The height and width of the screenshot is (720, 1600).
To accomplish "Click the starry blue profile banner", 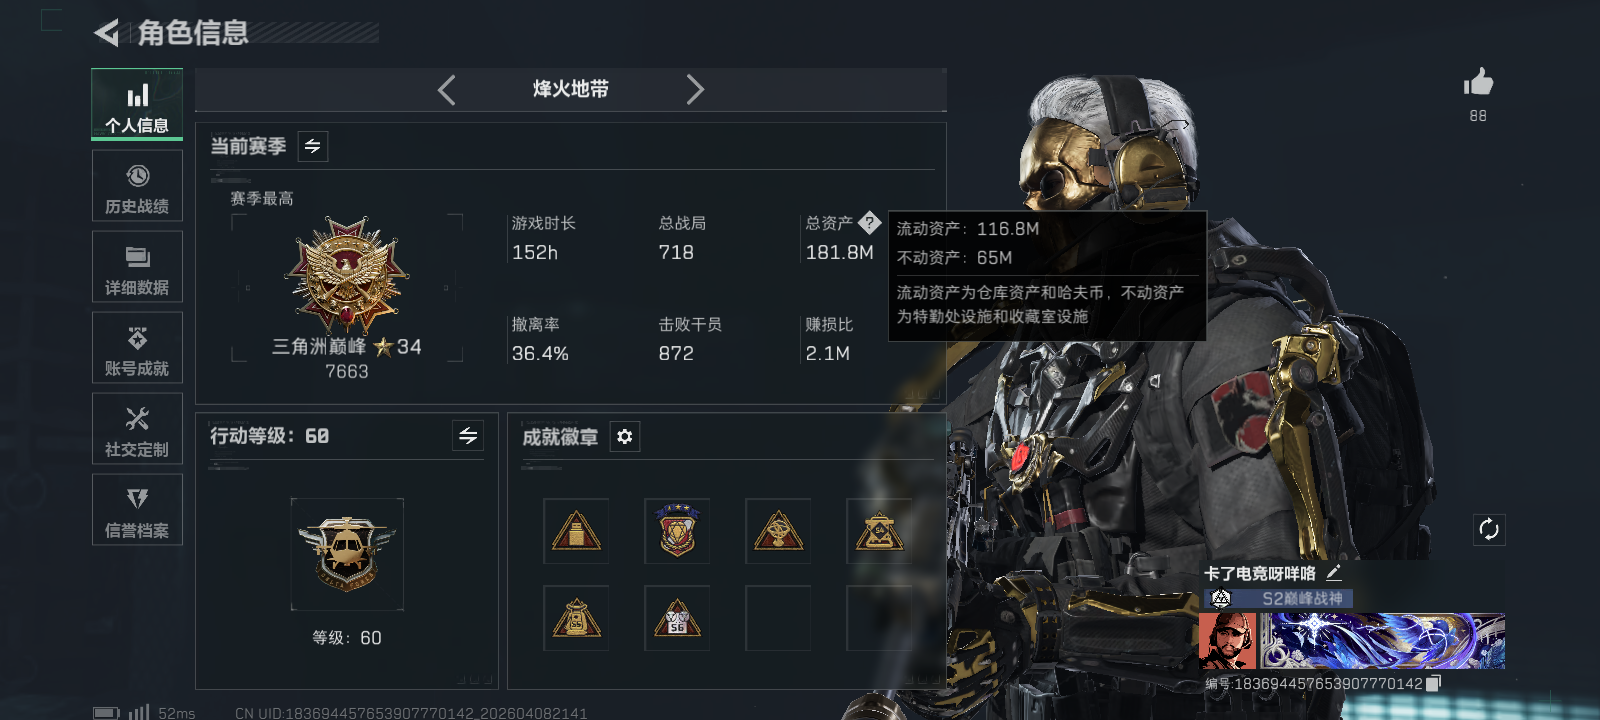I will 1382,641.
